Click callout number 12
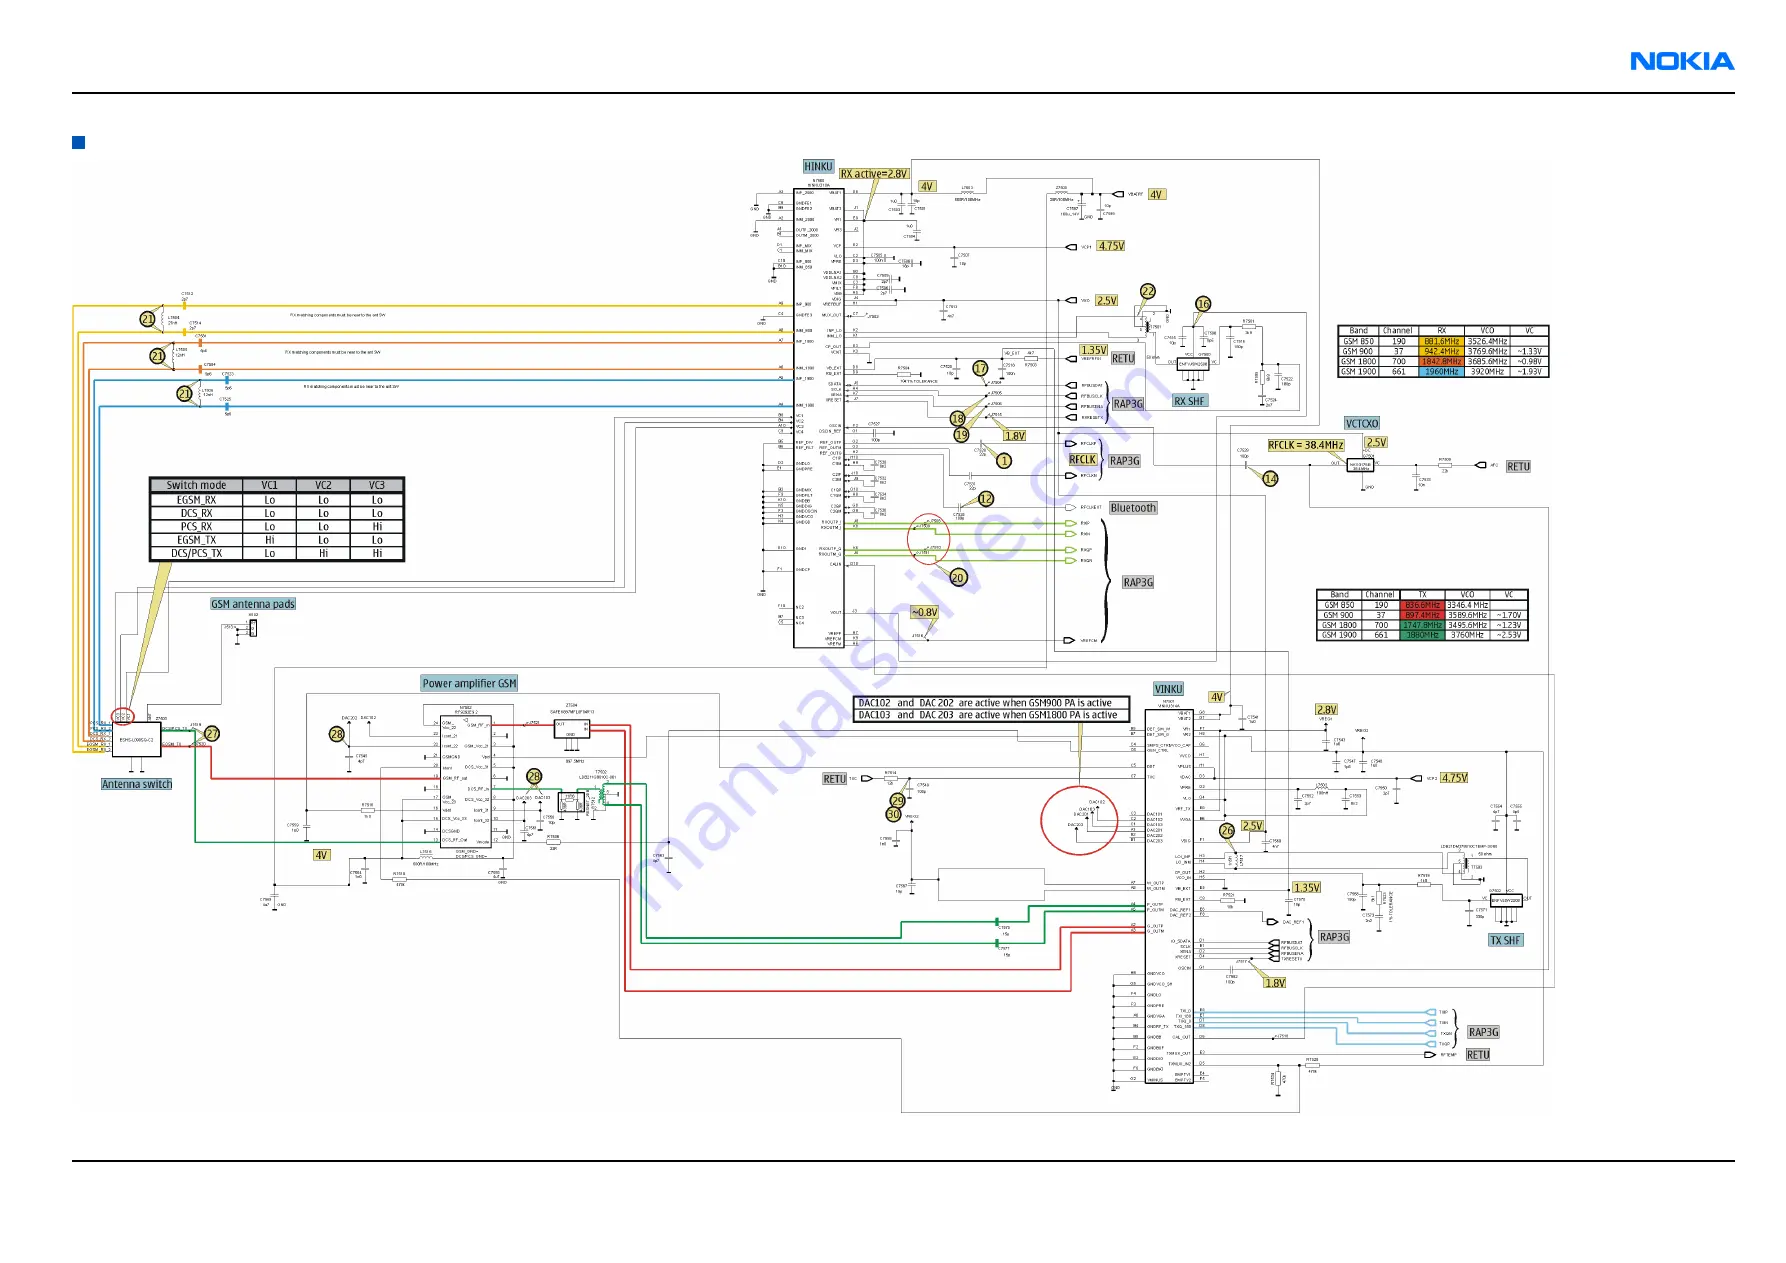 (986, 498)
